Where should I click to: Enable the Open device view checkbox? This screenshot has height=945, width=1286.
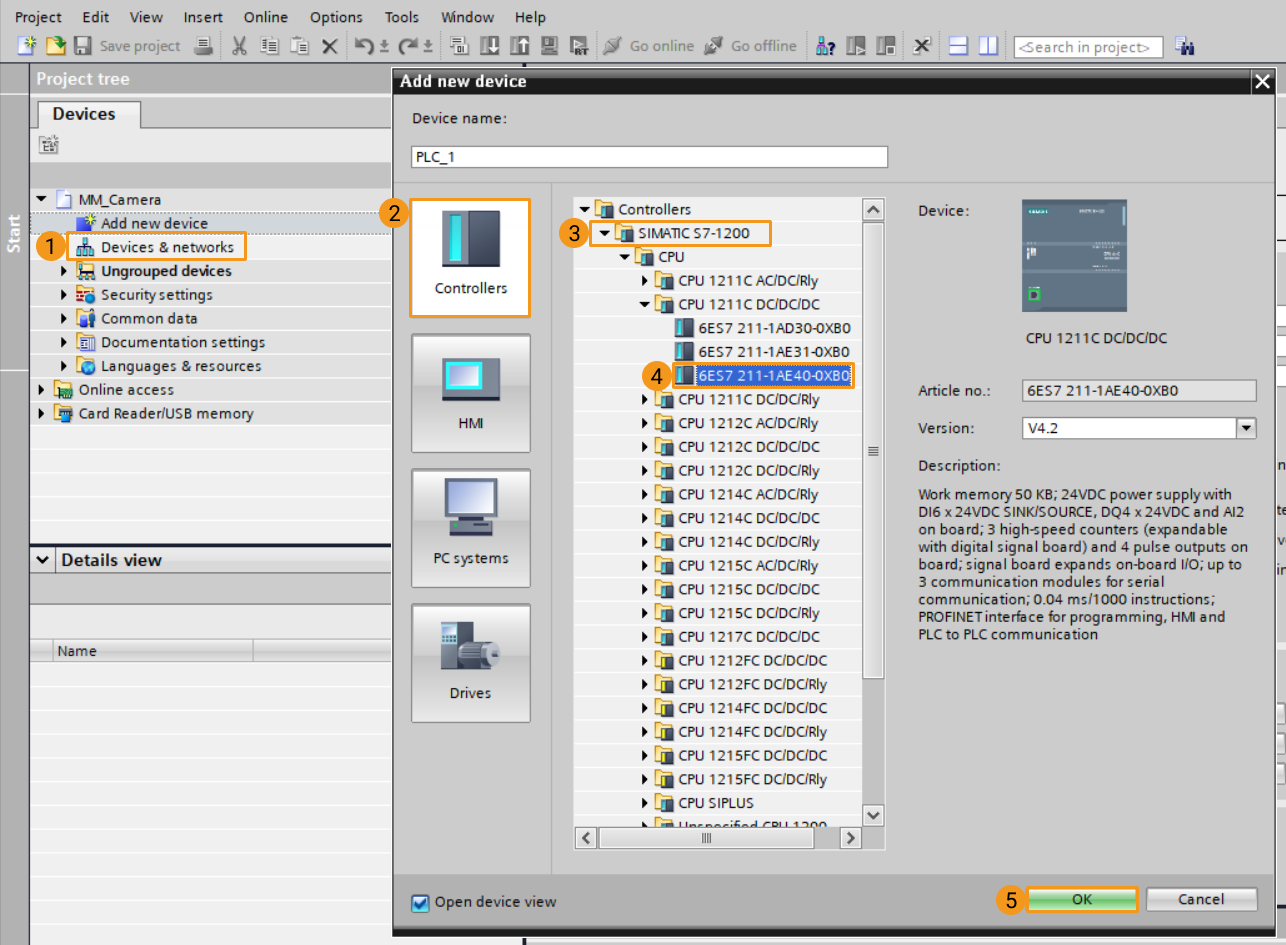point(419,901)
